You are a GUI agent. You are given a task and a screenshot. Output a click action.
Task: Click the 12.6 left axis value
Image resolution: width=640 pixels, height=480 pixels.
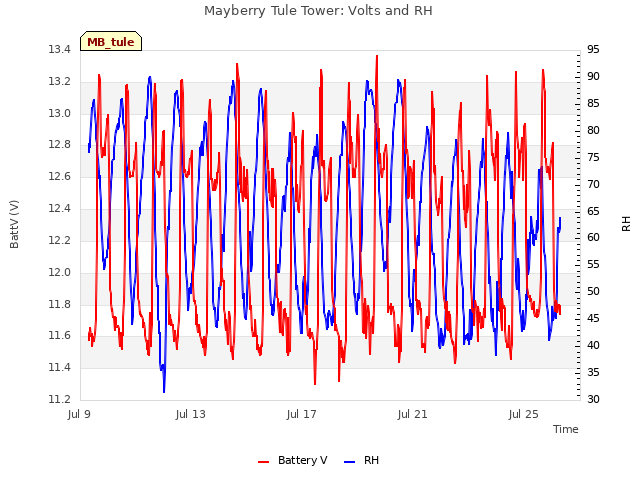click(x=60, y=176)
